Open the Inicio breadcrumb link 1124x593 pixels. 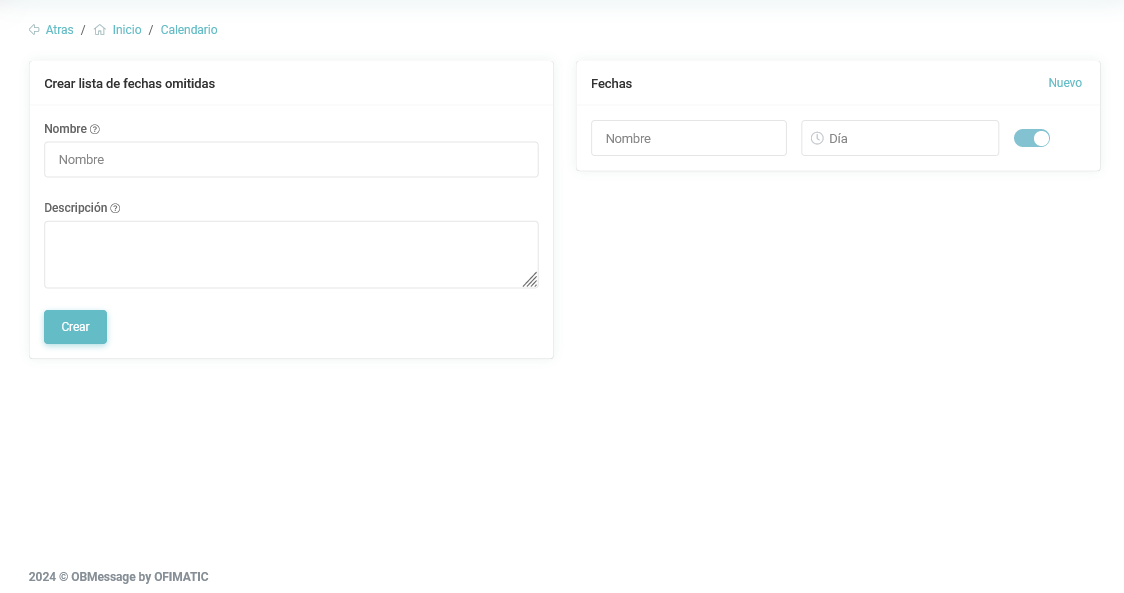(127, 30)
